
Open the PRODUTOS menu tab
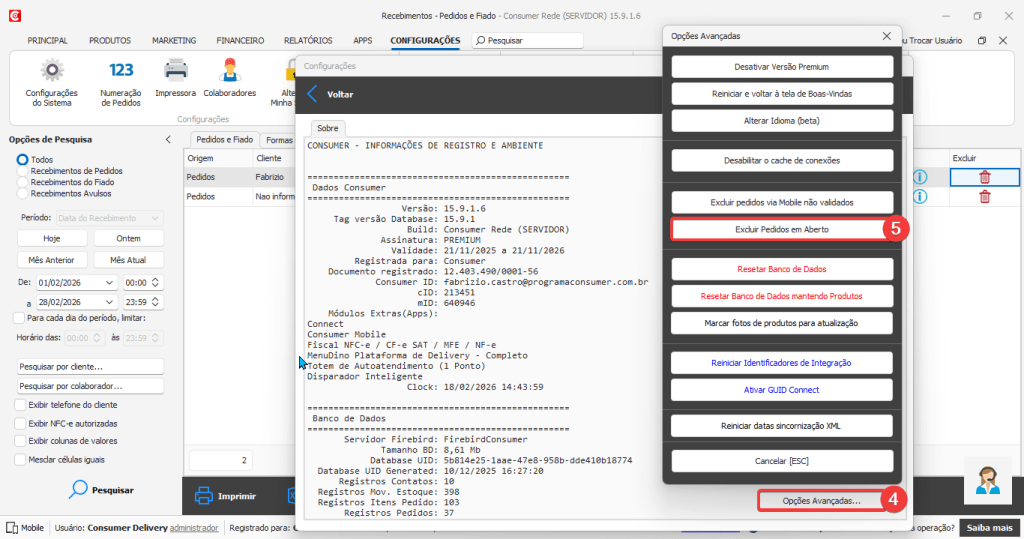[110, 41]
